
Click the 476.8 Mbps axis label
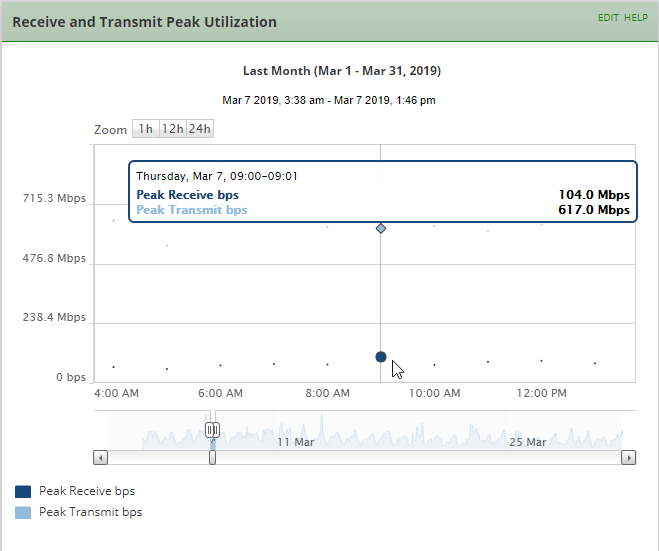pyautogui.click(x=54, y=258)
